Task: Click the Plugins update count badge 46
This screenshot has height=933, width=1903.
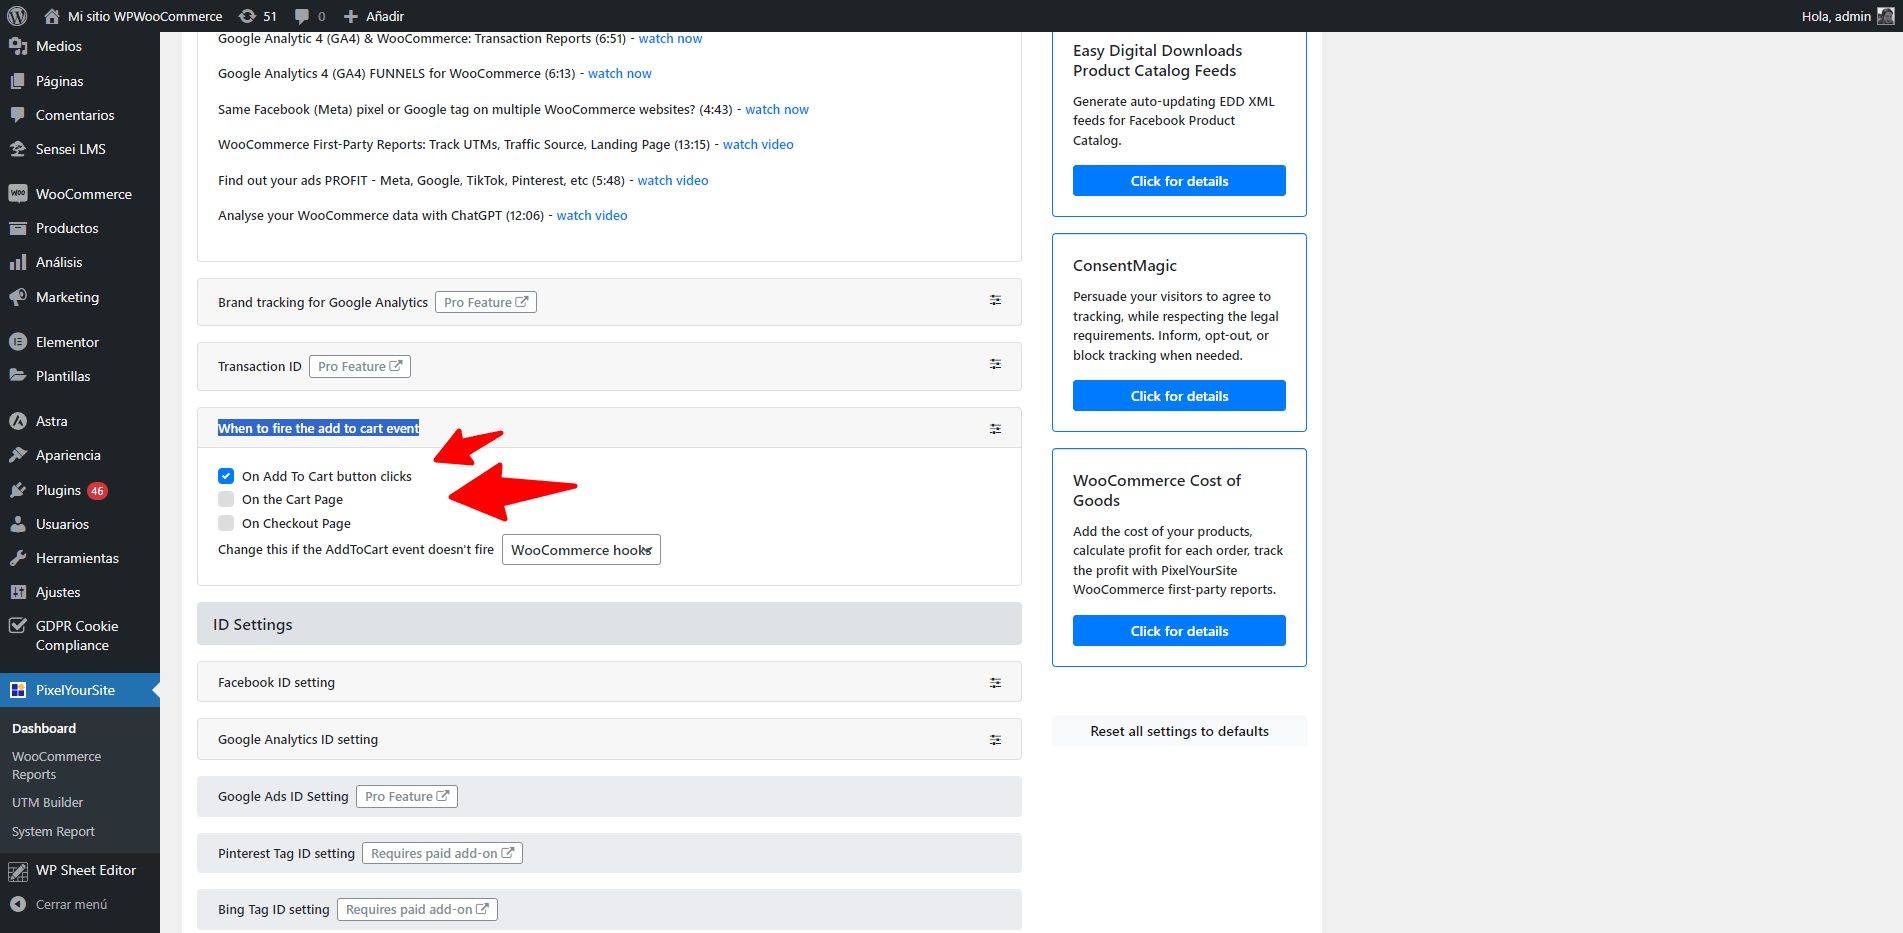Action: pos(97,491)
